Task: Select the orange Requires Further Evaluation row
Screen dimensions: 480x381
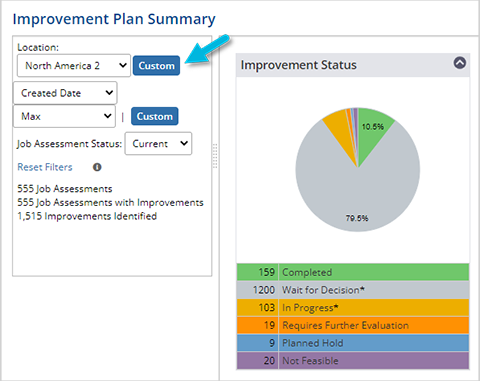Action: pos(353,325)
